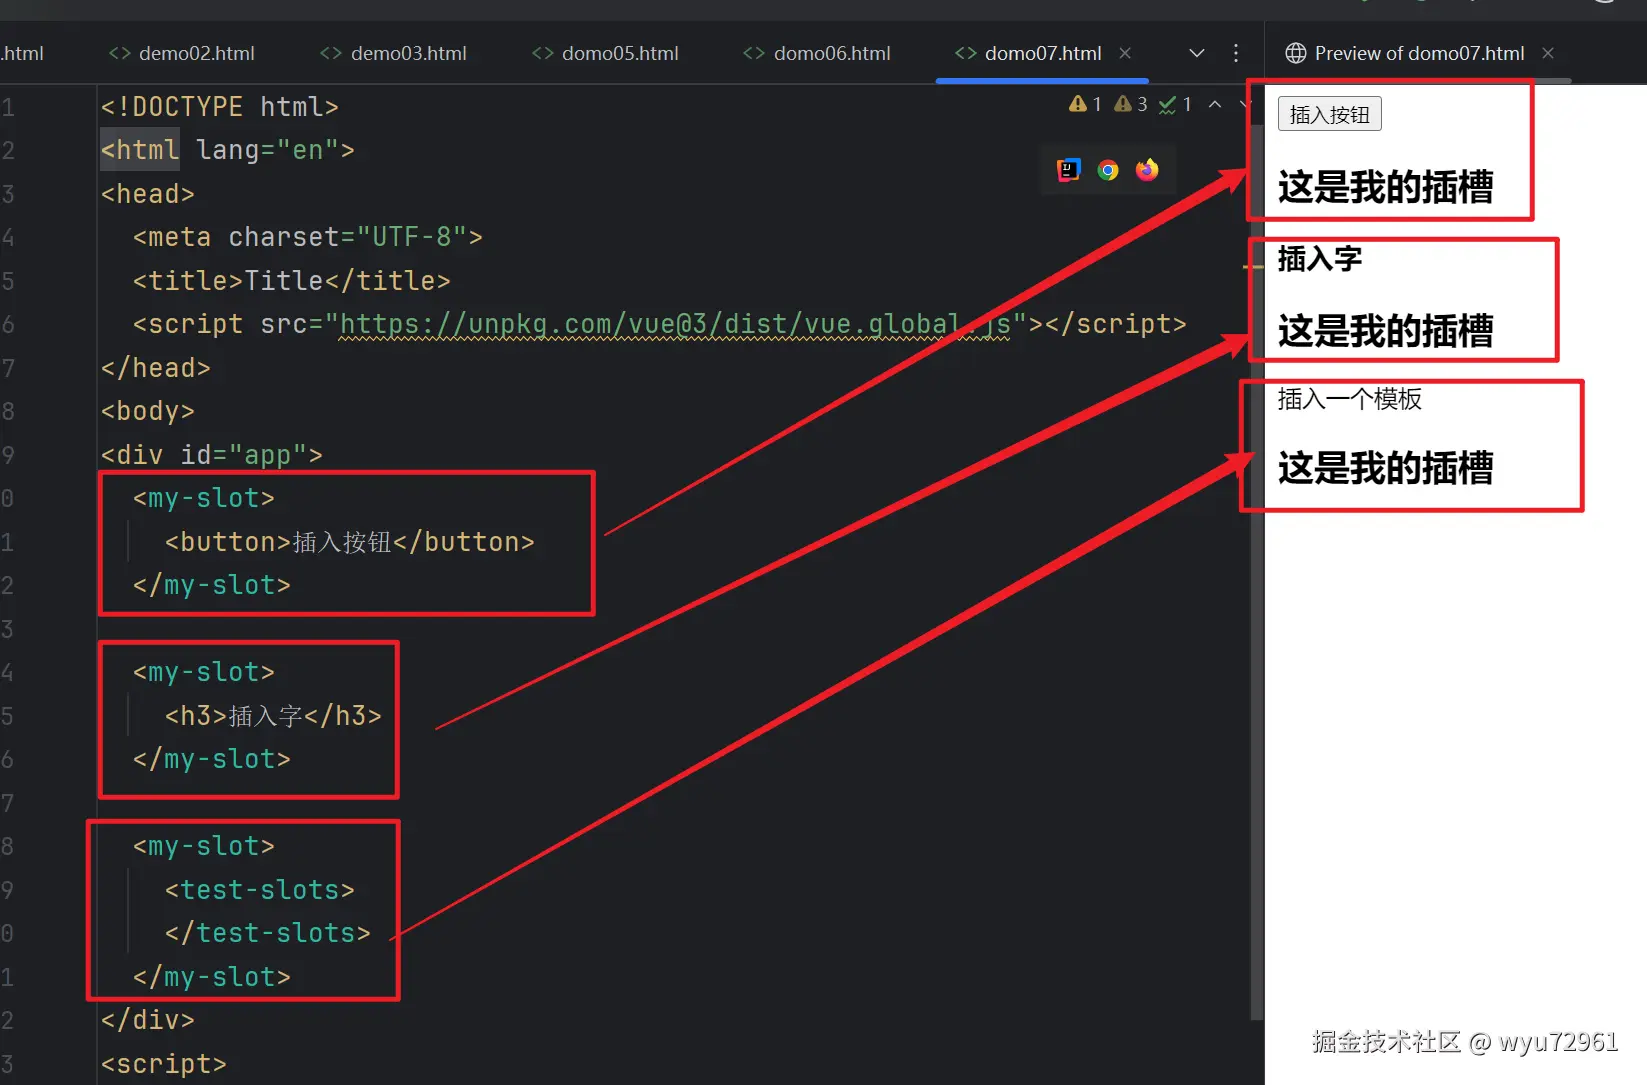Jump to previous highlighted error arrow
Screen dimensions: 1647x1085
(1215, 104)
